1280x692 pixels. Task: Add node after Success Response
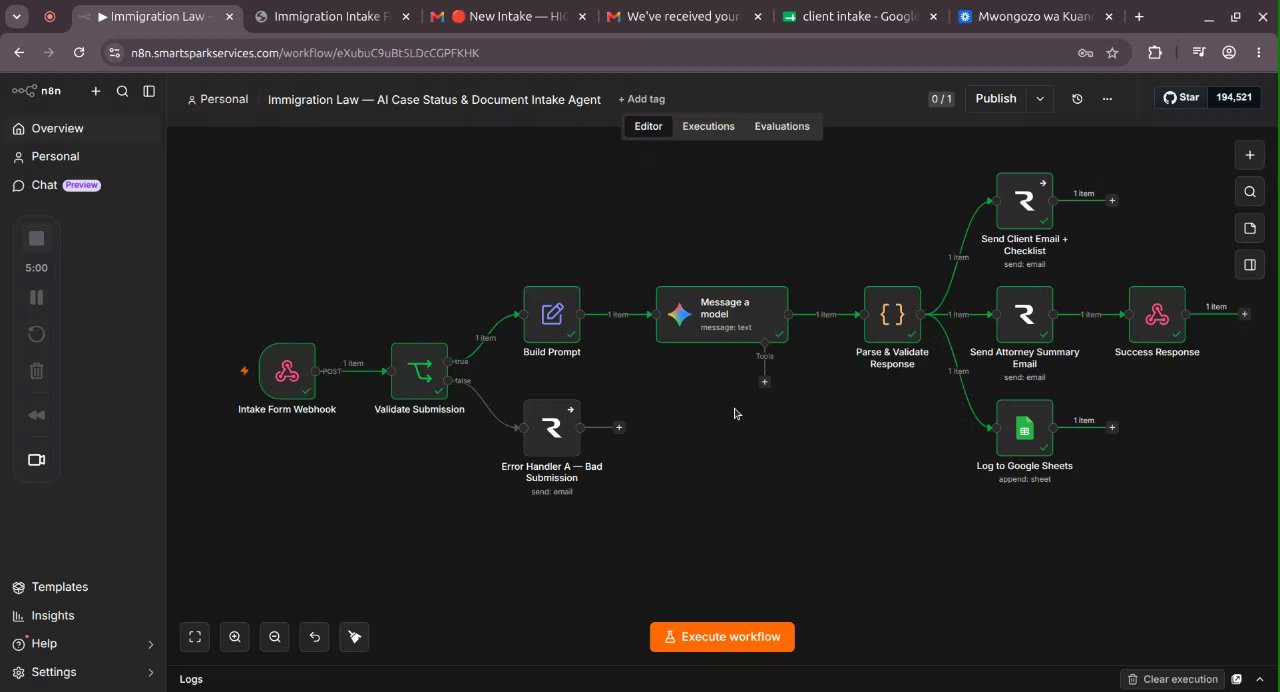1244,314
